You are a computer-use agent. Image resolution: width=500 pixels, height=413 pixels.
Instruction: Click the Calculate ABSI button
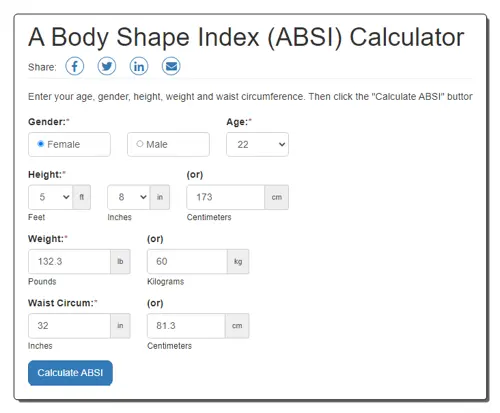pos(70,373)
